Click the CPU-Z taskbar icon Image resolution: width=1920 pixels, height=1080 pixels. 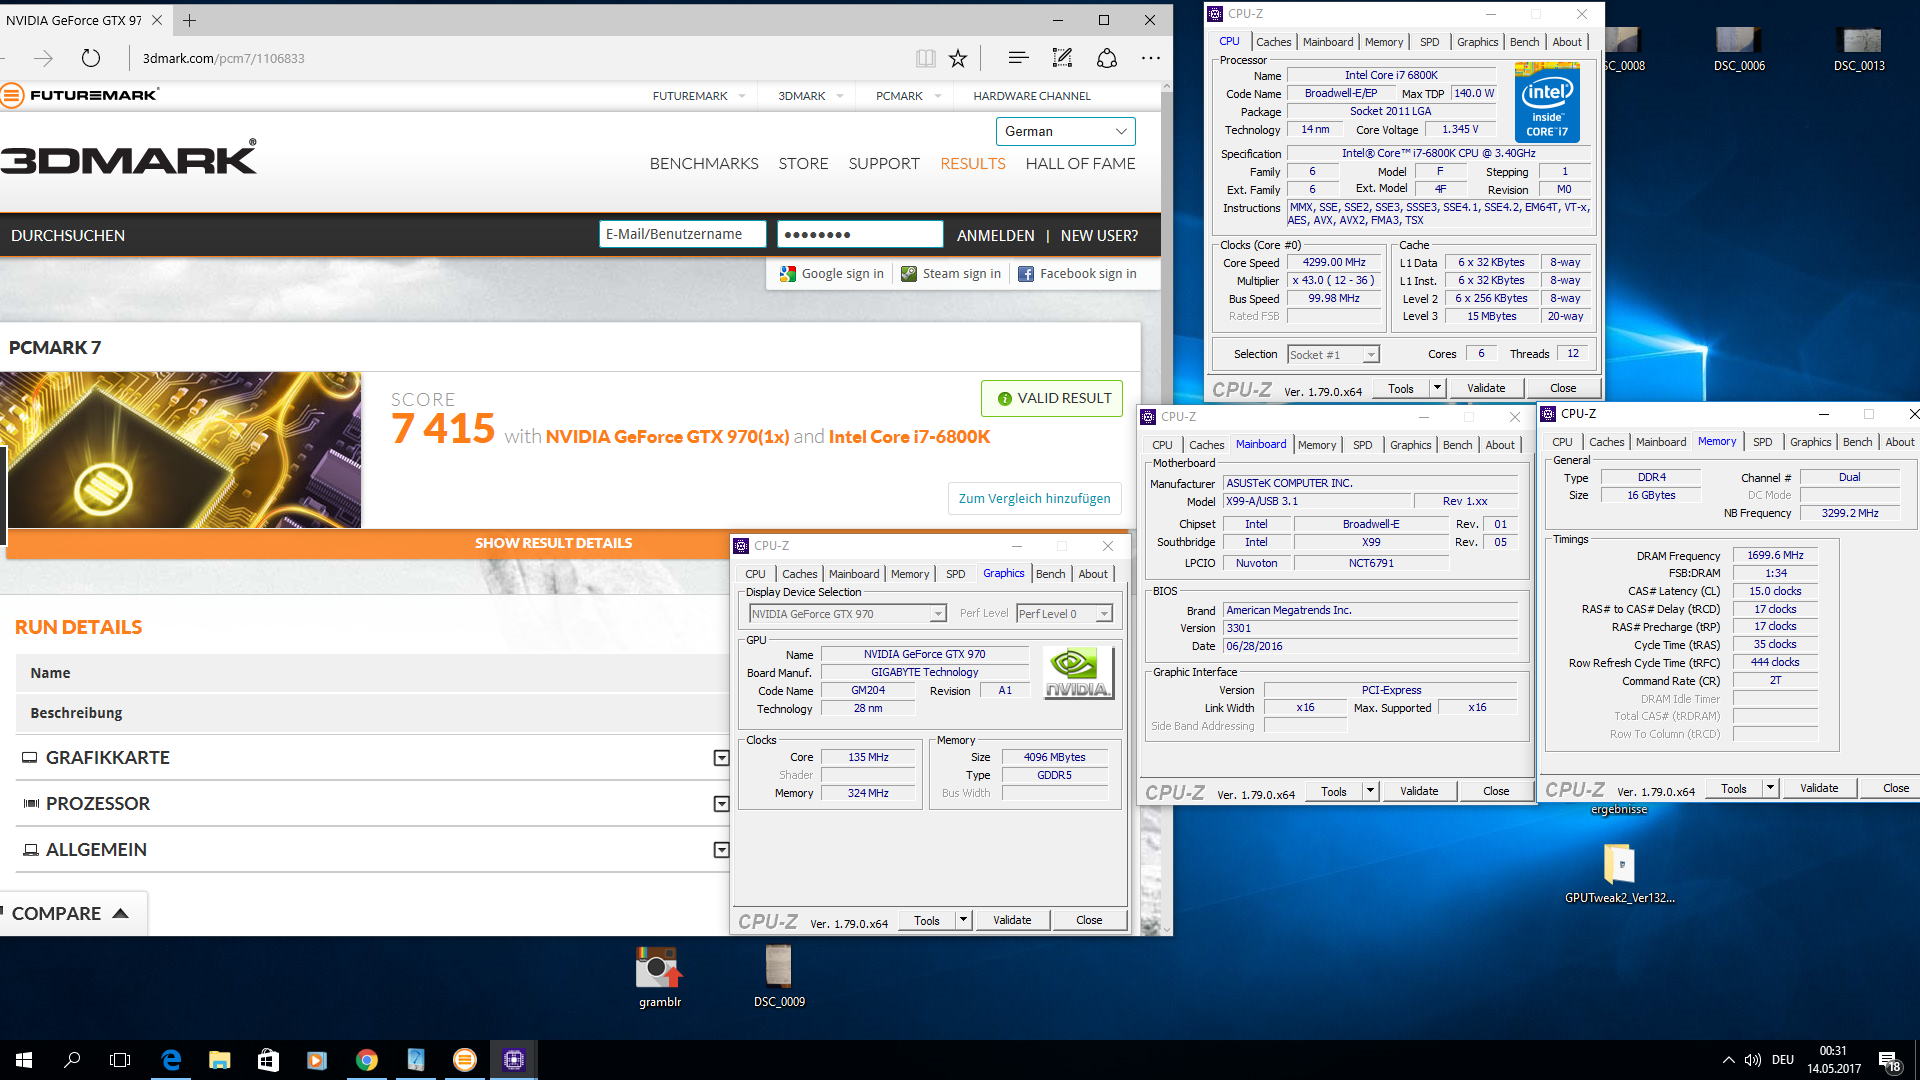(x=514, y=1060)
